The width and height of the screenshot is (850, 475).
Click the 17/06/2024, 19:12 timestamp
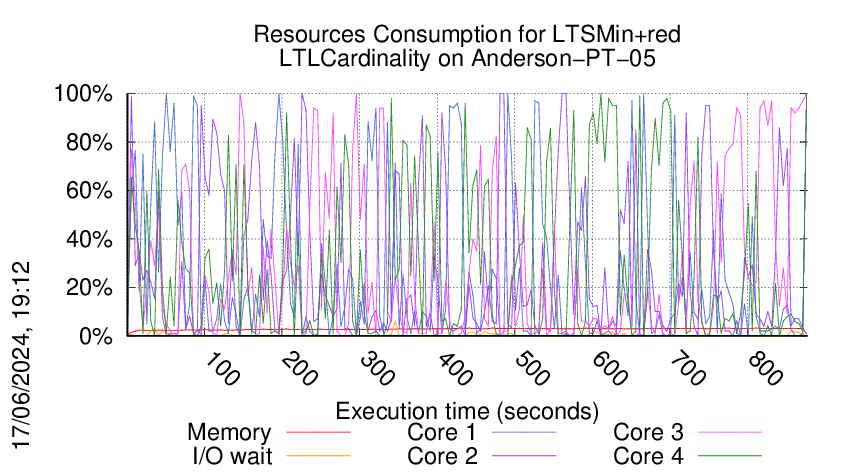(x=22, y=355)
